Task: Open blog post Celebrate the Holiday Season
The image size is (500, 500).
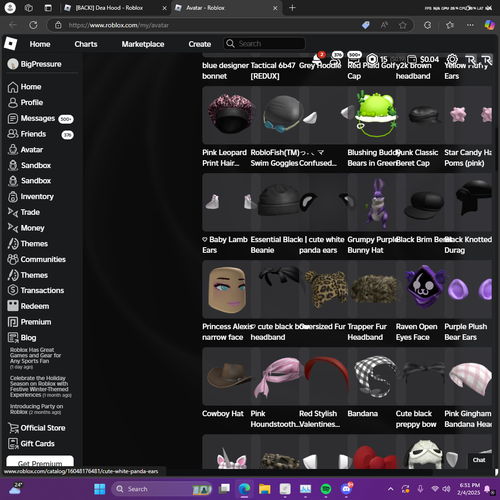Action: [40, 387]
